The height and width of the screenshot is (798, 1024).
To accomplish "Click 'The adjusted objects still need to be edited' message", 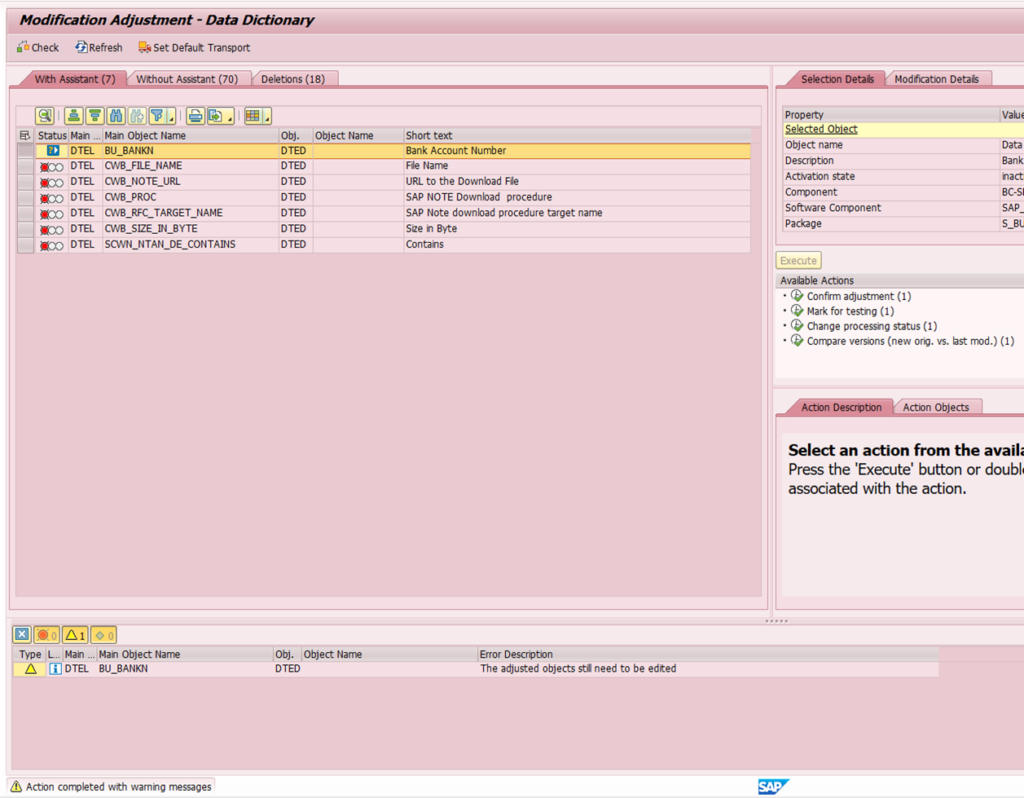I will click(x=578, y=669).
